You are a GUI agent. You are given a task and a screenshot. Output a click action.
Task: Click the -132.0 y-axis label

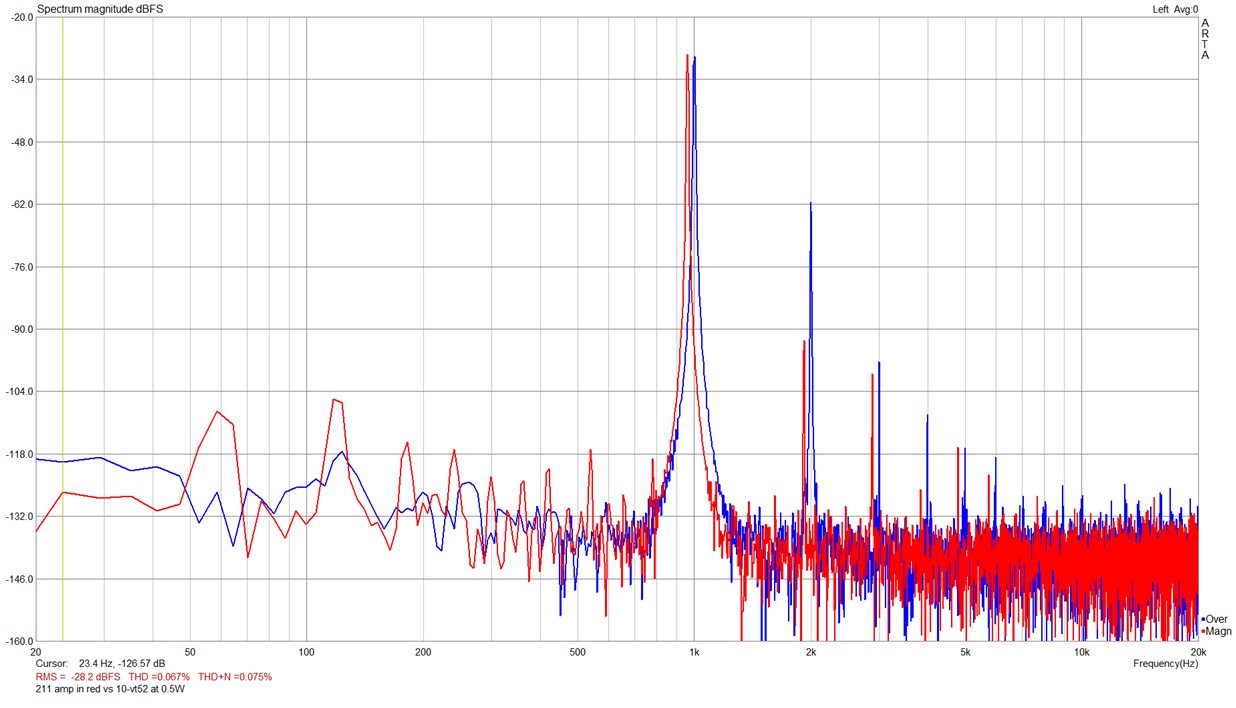tap(19, 517)
